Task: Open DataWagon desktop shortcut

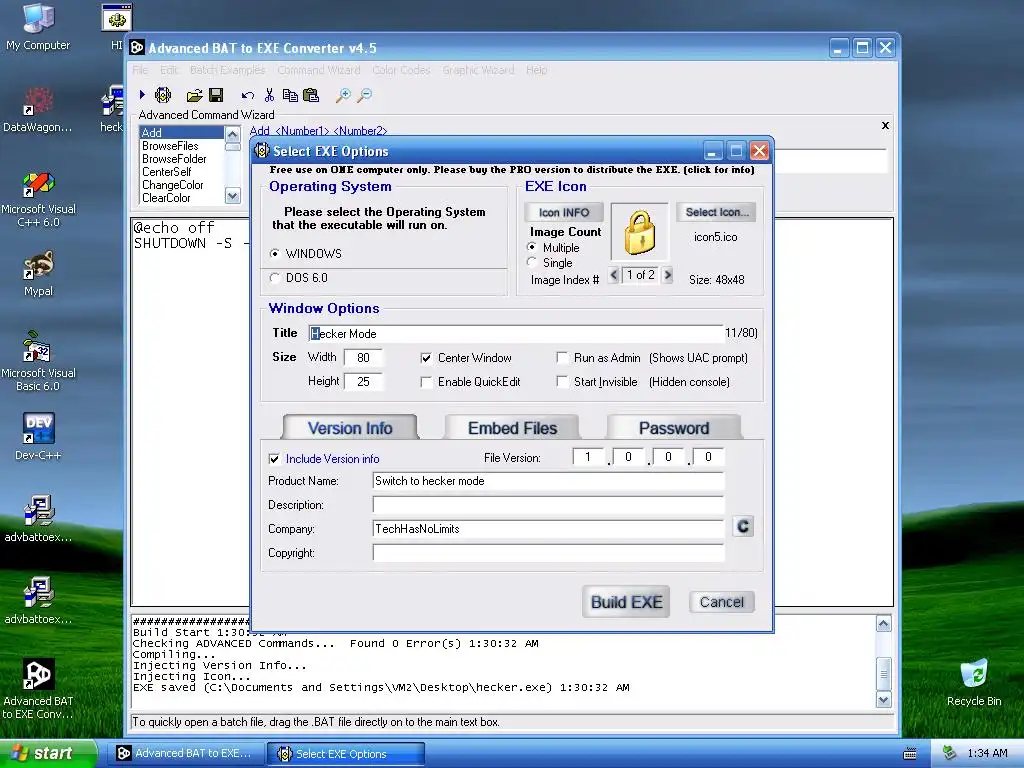Action: 38,110
